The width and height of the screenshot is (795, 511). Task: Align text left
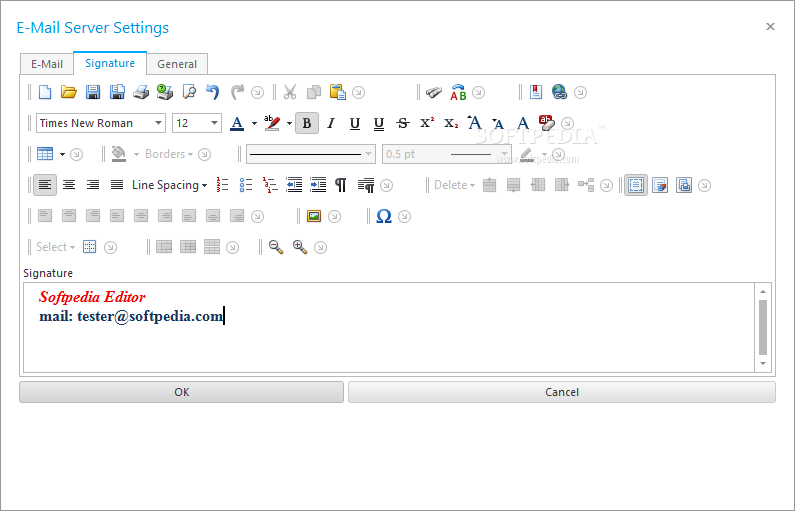coord(45,185)
